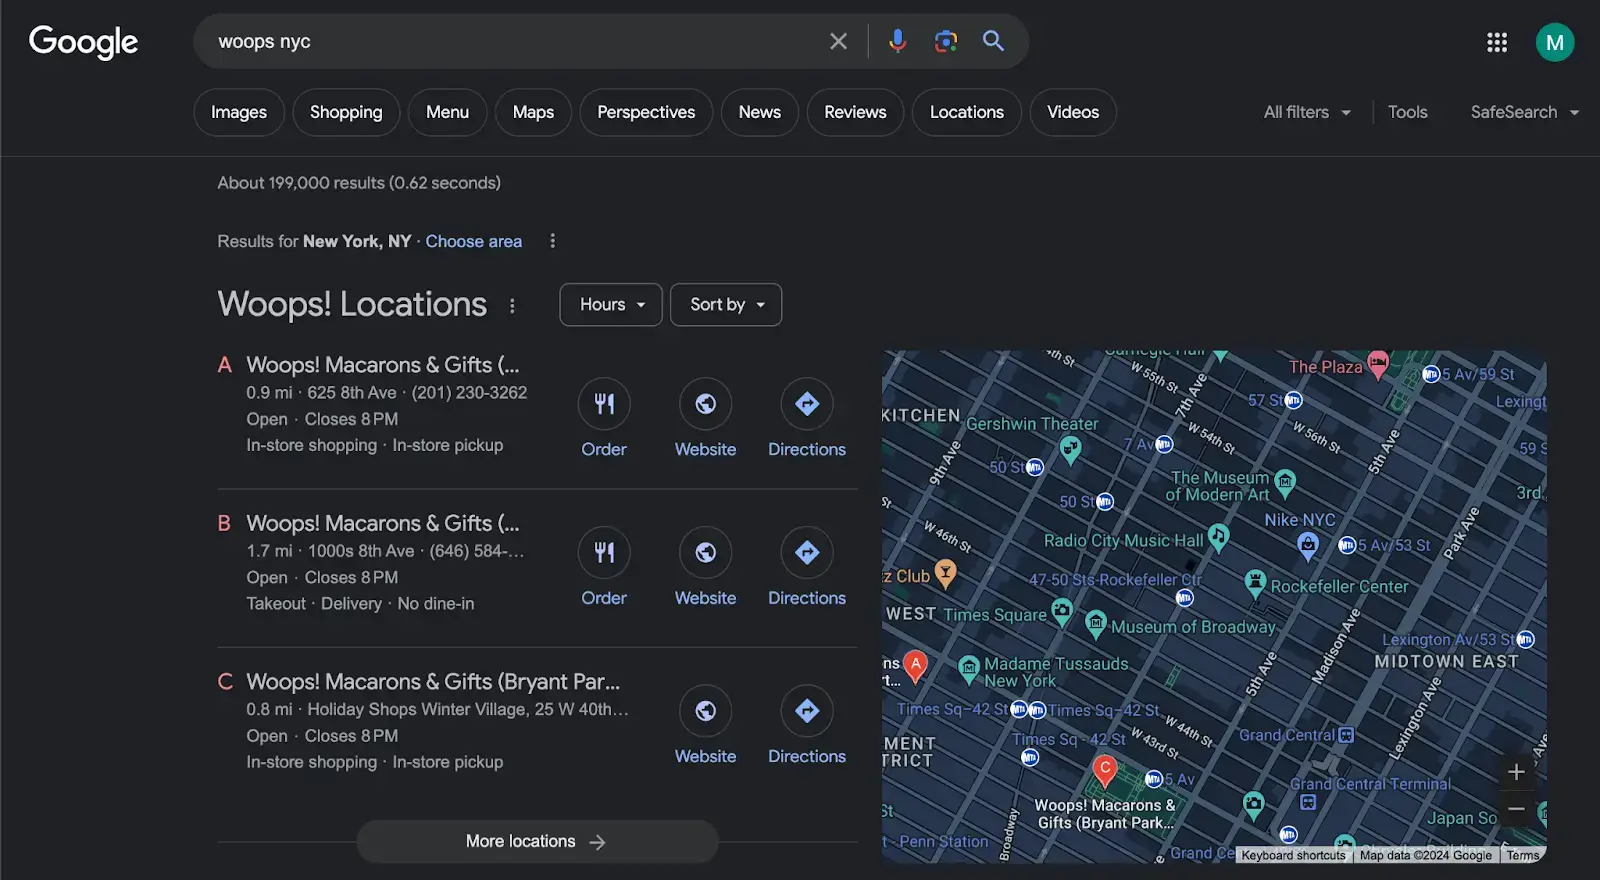
Task: Switch to the Locations tab
Action: point(967,112)
